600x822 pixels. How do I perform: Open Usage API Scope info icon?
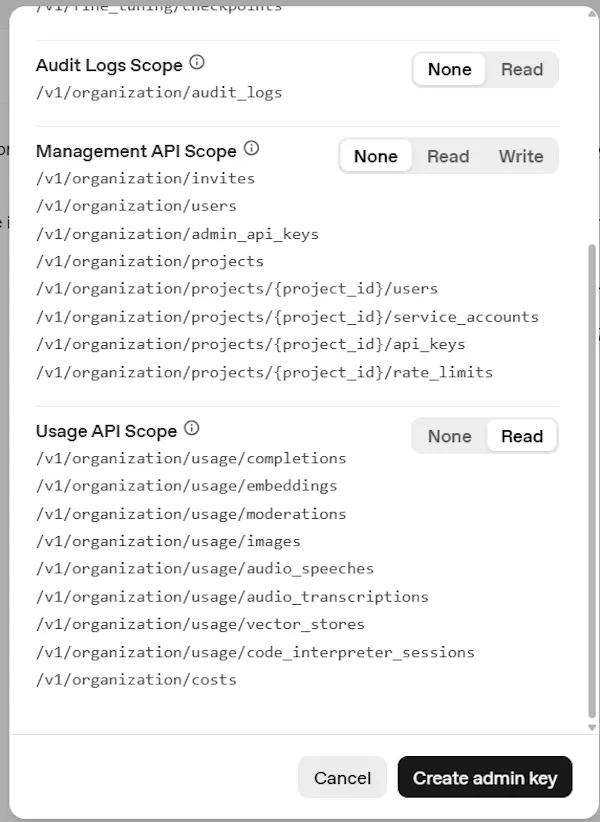(x=192, y=428)
